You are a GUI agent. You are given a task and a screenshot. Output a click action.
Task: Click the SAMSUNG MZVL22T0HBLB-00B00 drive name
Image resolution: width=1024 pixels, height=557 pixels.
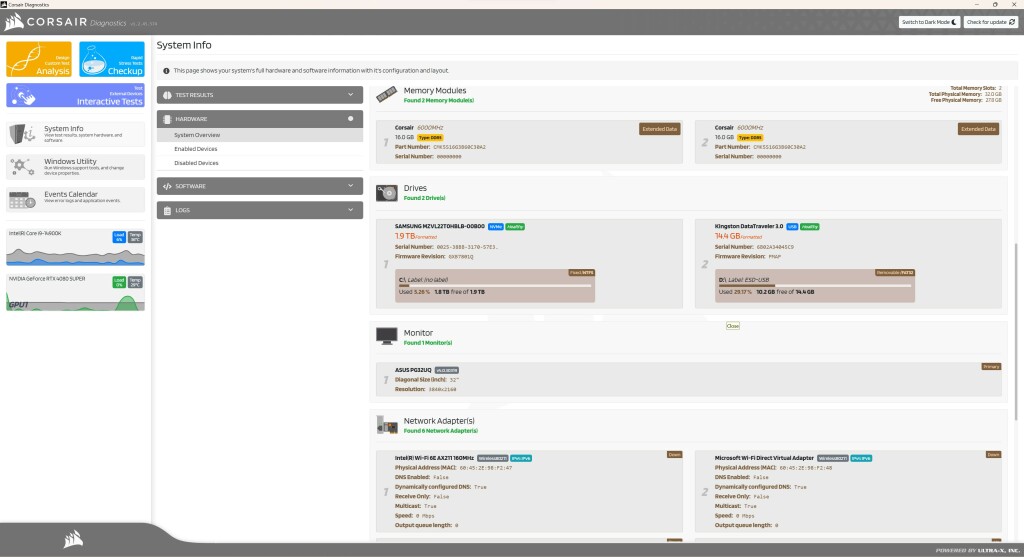pos(440,226)
